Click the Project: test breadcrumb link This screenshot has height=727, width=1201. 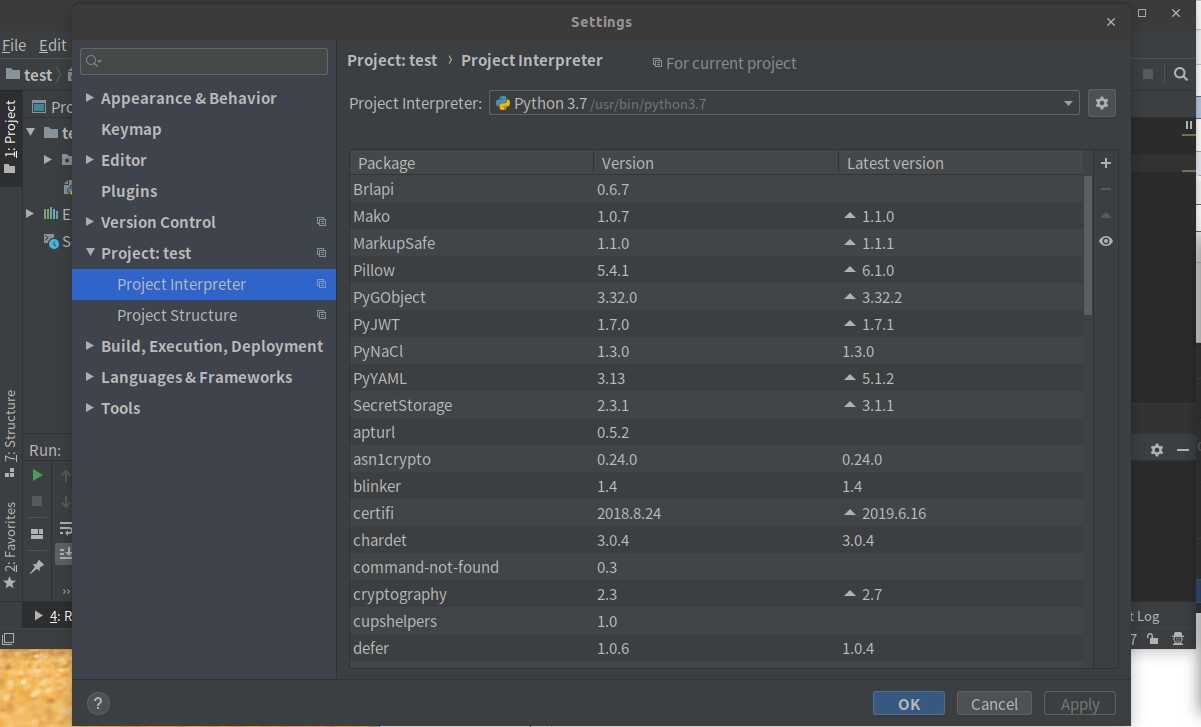click(392, 60)
